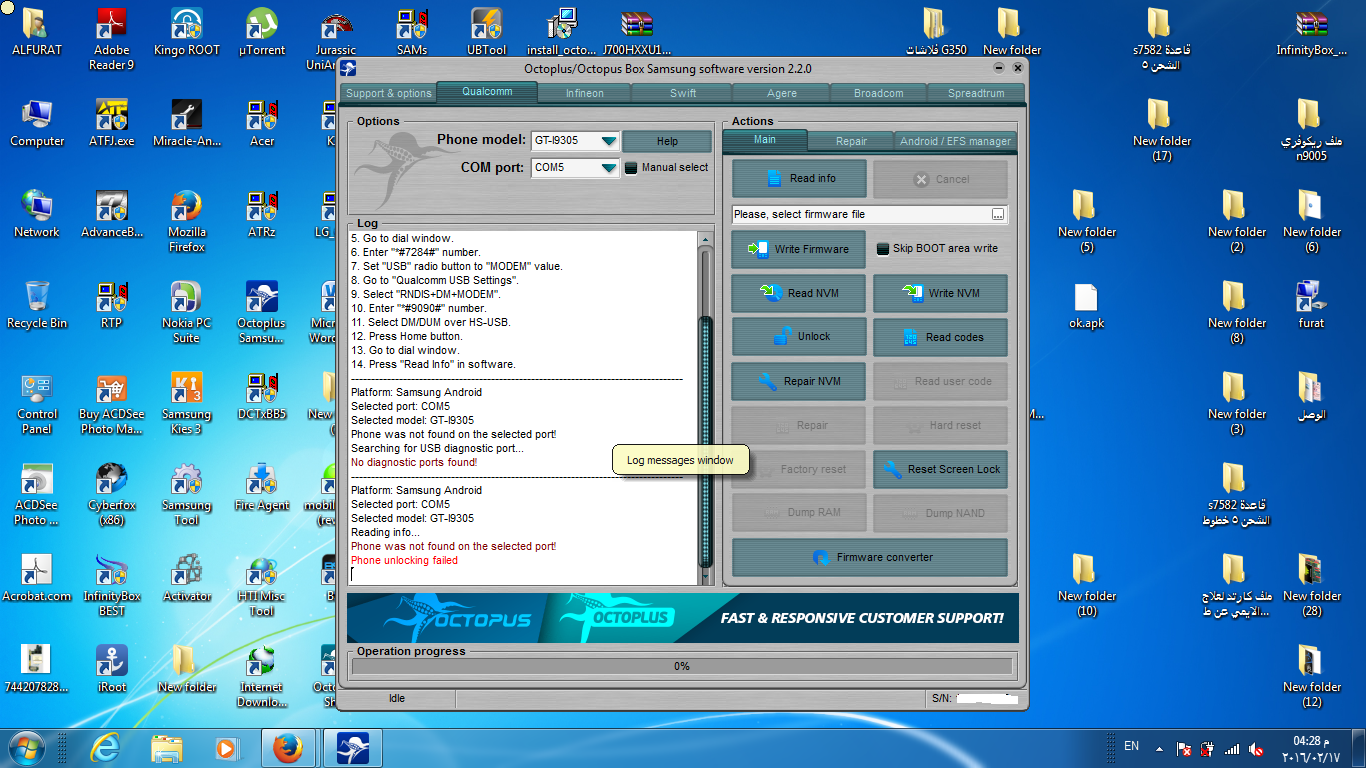Open the Firmware converter button
The height and width of the screenshot is (768, 1366).
870,558
